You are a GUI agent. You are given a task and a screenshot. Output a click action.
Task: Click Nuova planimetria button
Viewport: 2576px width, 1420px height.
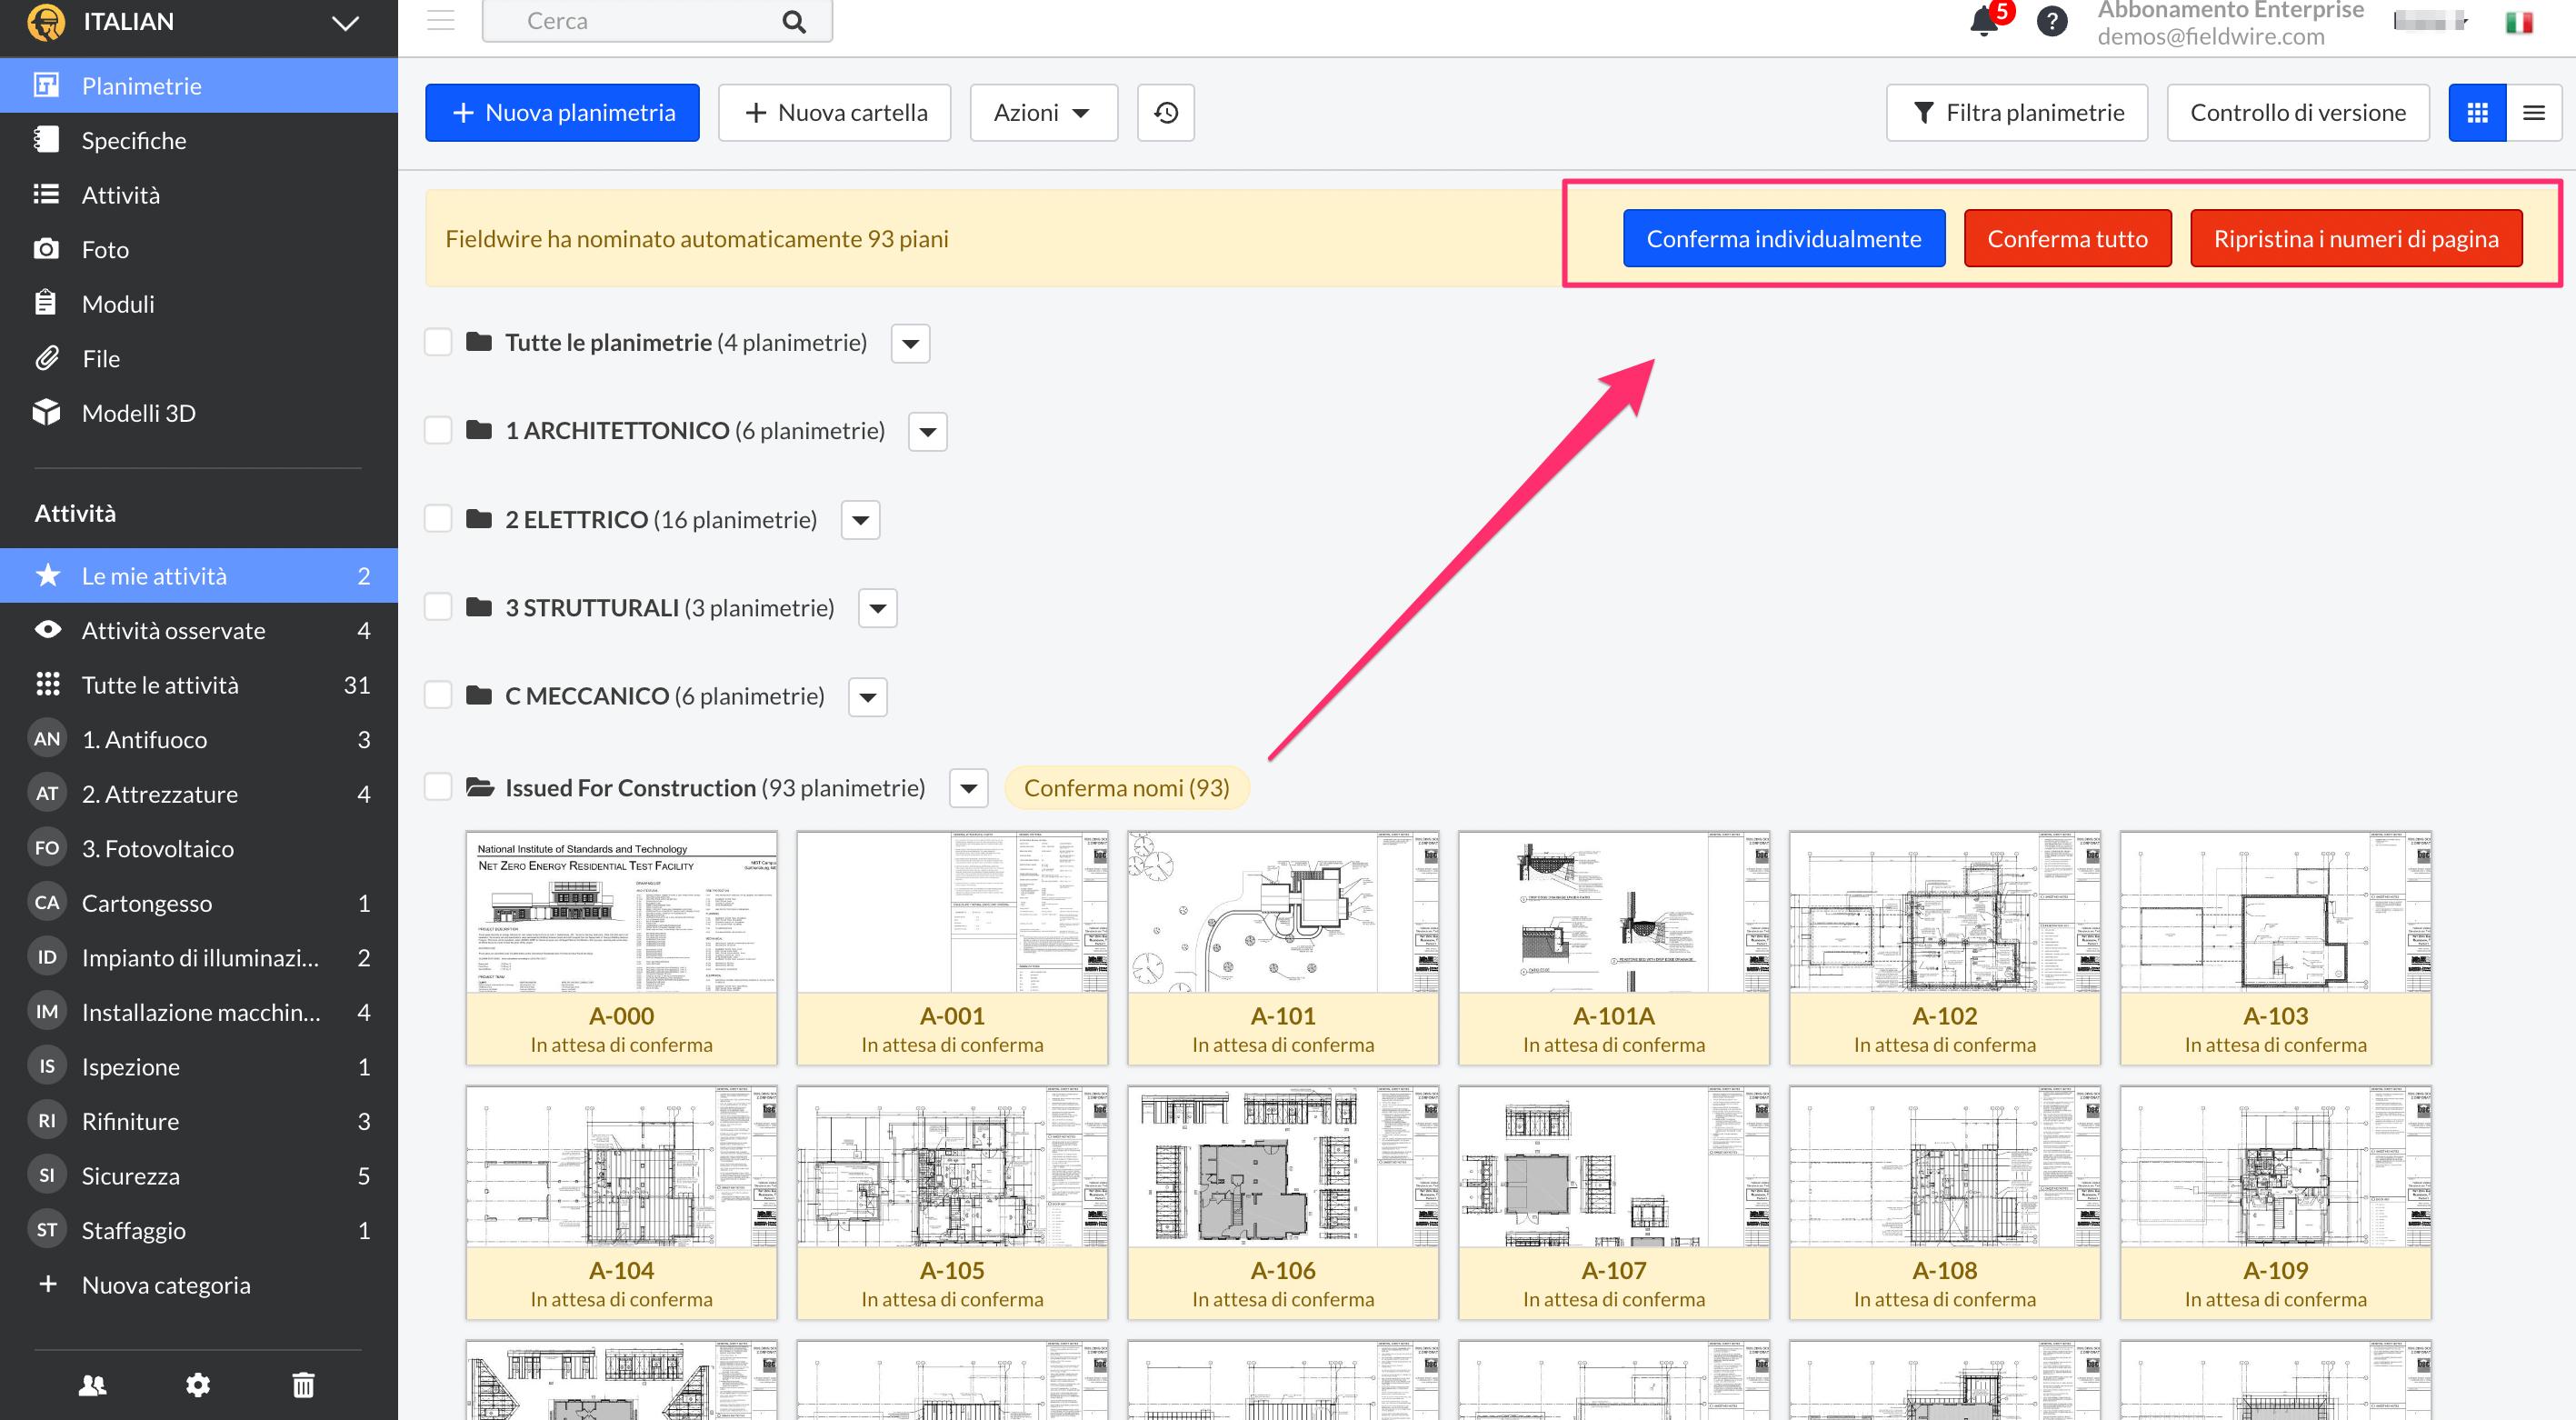(x=562, y=113)
